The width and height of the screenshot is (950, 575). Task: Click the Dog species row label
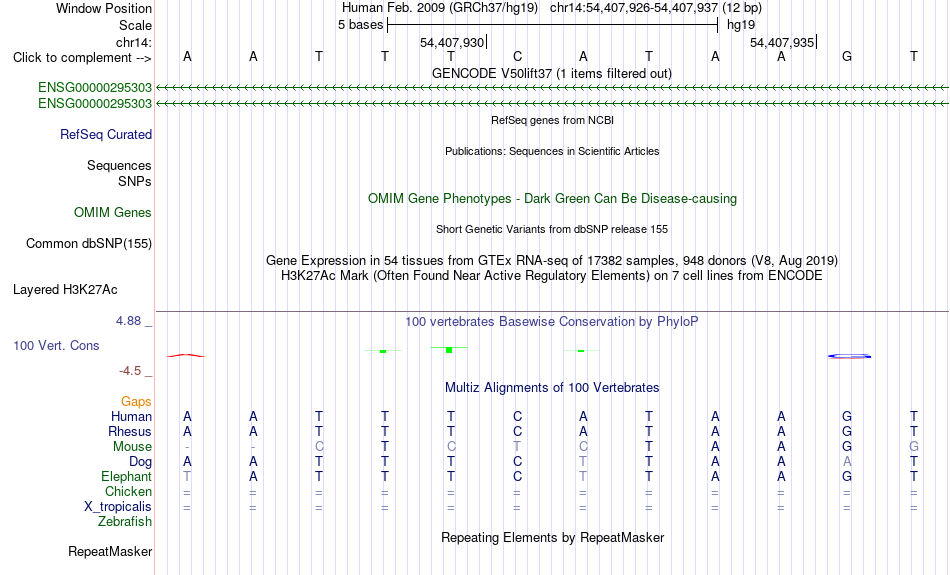[140, 462]
